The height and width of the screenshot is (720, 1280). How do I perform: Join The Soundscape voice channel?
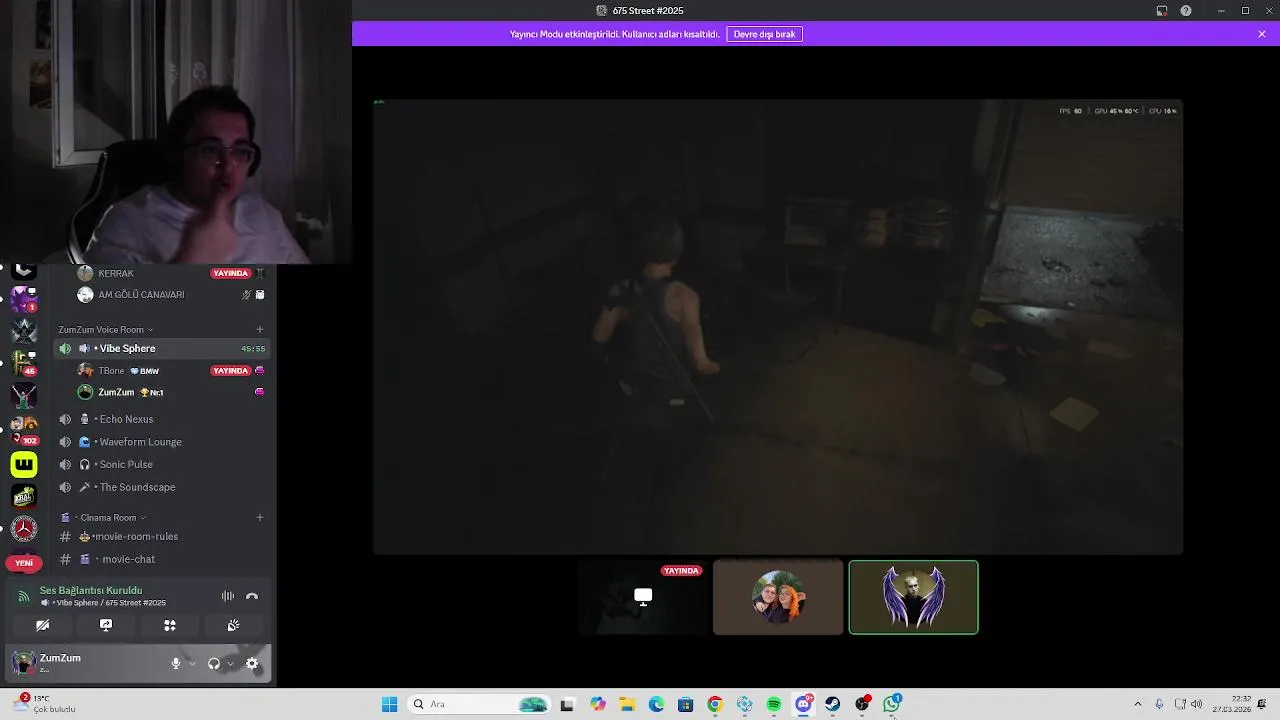coord(162,487)
